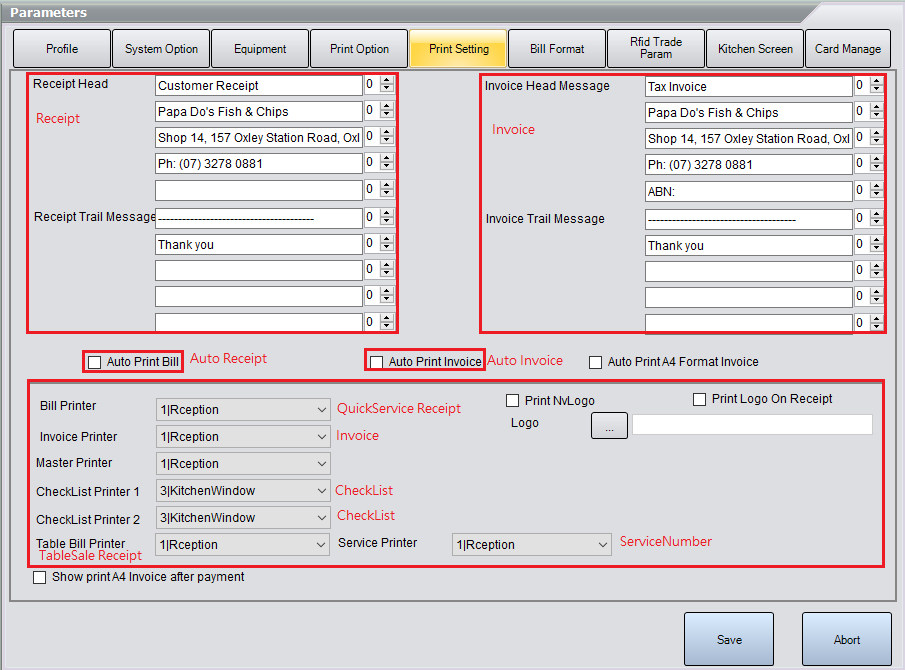Viewport: 905px width, 670px height.
Task: Check Show print A4 Invoice after payment
Action: pyautogui.click(x=39, y=578)
